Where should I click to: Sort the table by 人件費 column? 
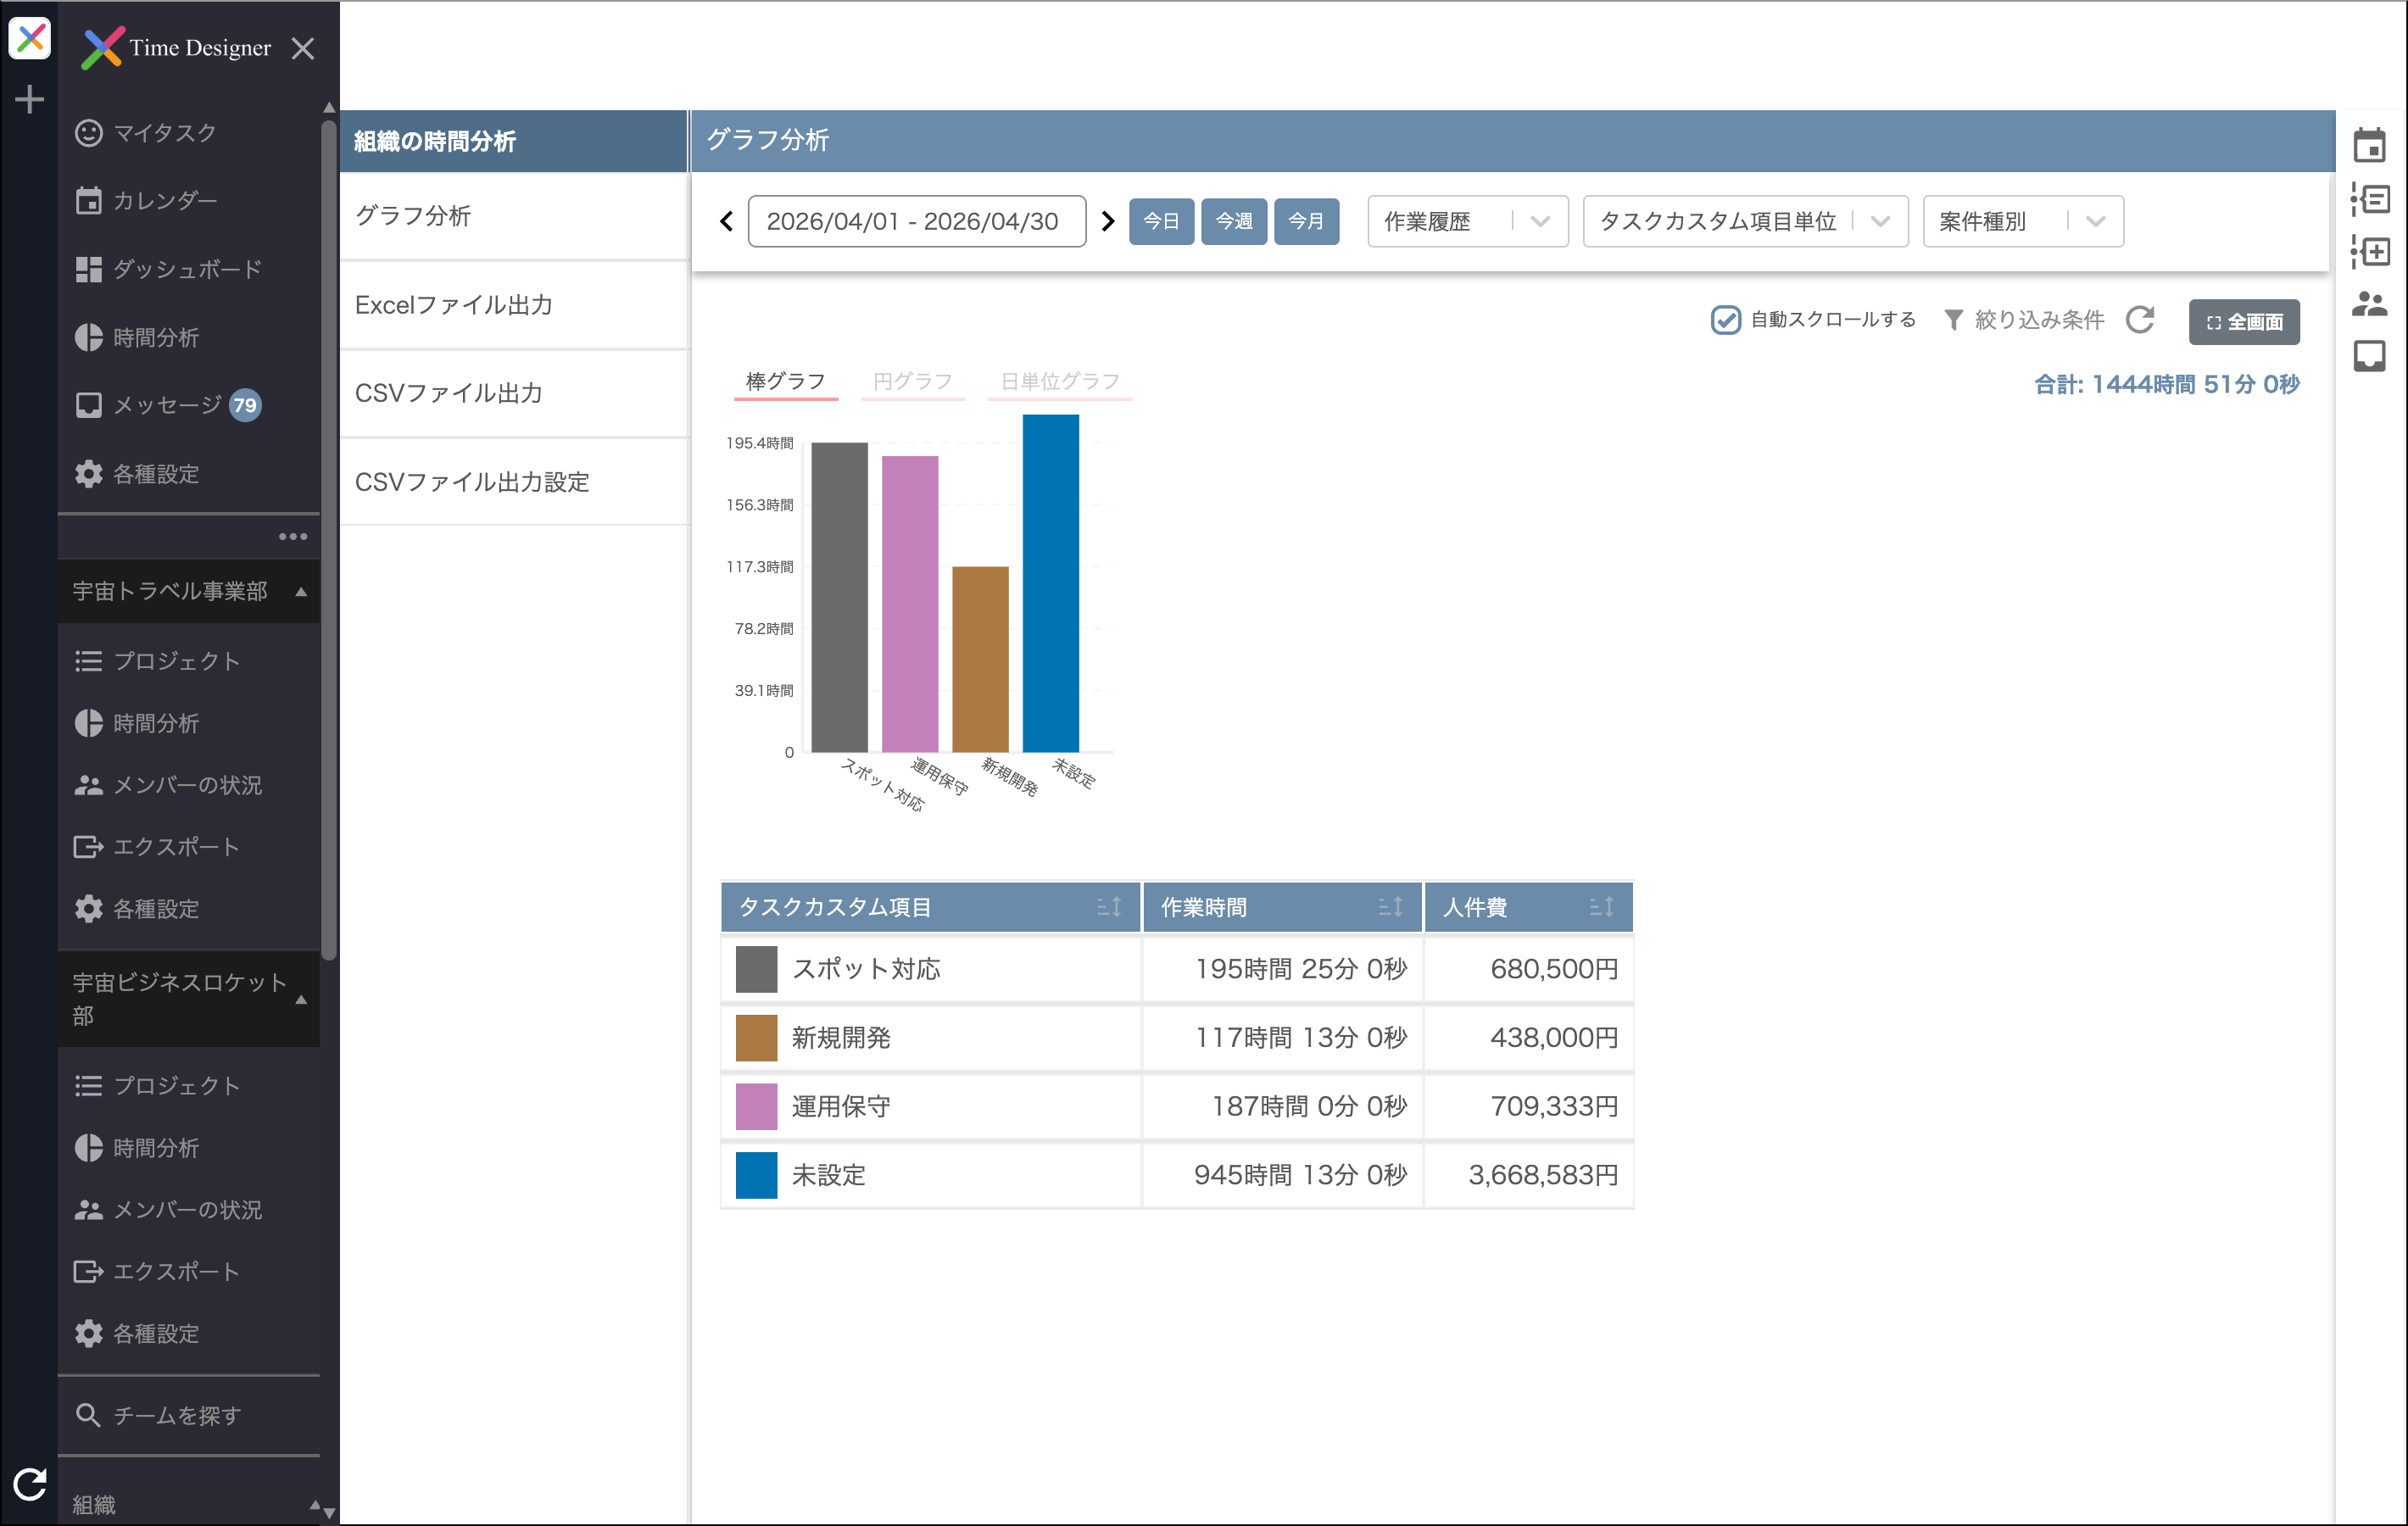pyautogui.click(x=1601, y=907)
